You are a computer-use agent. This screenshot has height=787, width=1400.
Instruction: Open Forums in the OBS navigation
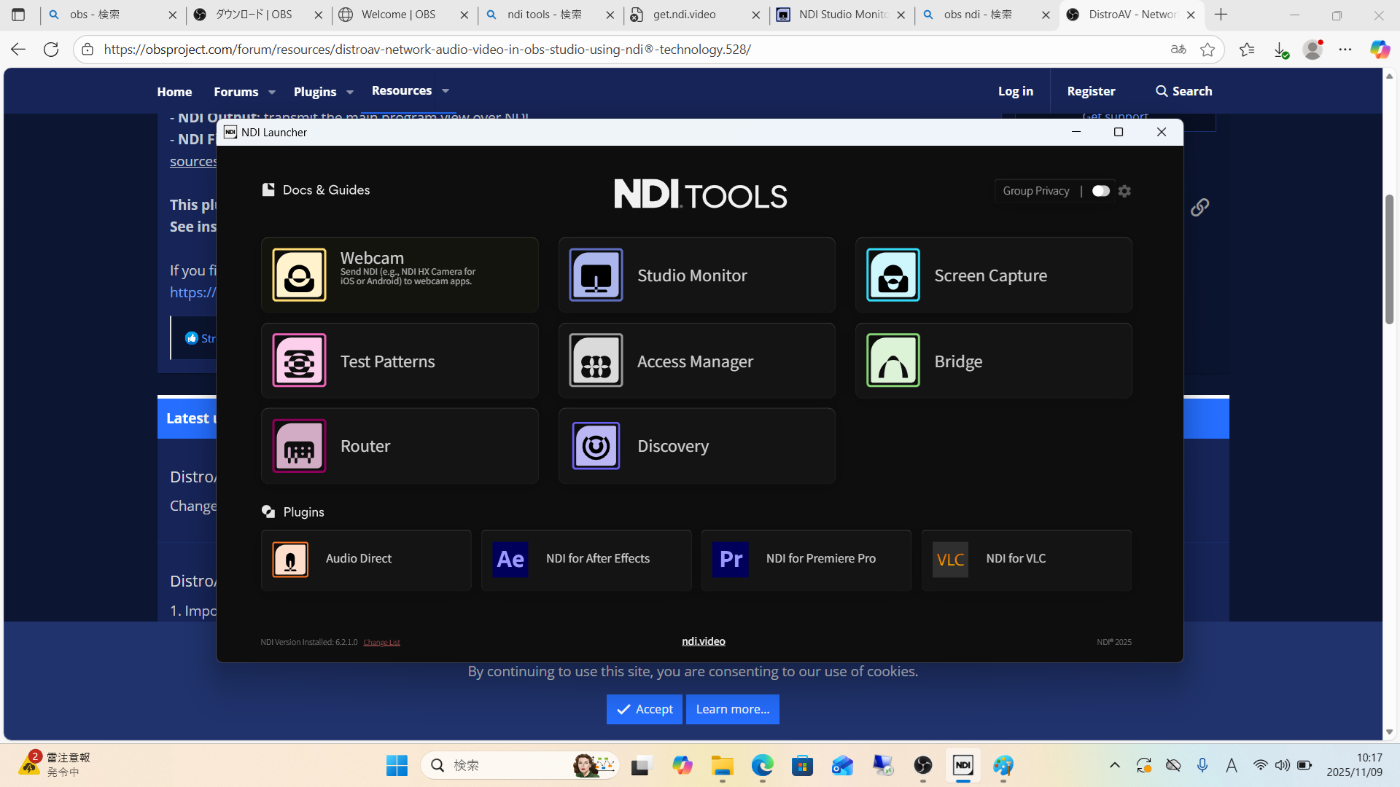tap(236, 91)
